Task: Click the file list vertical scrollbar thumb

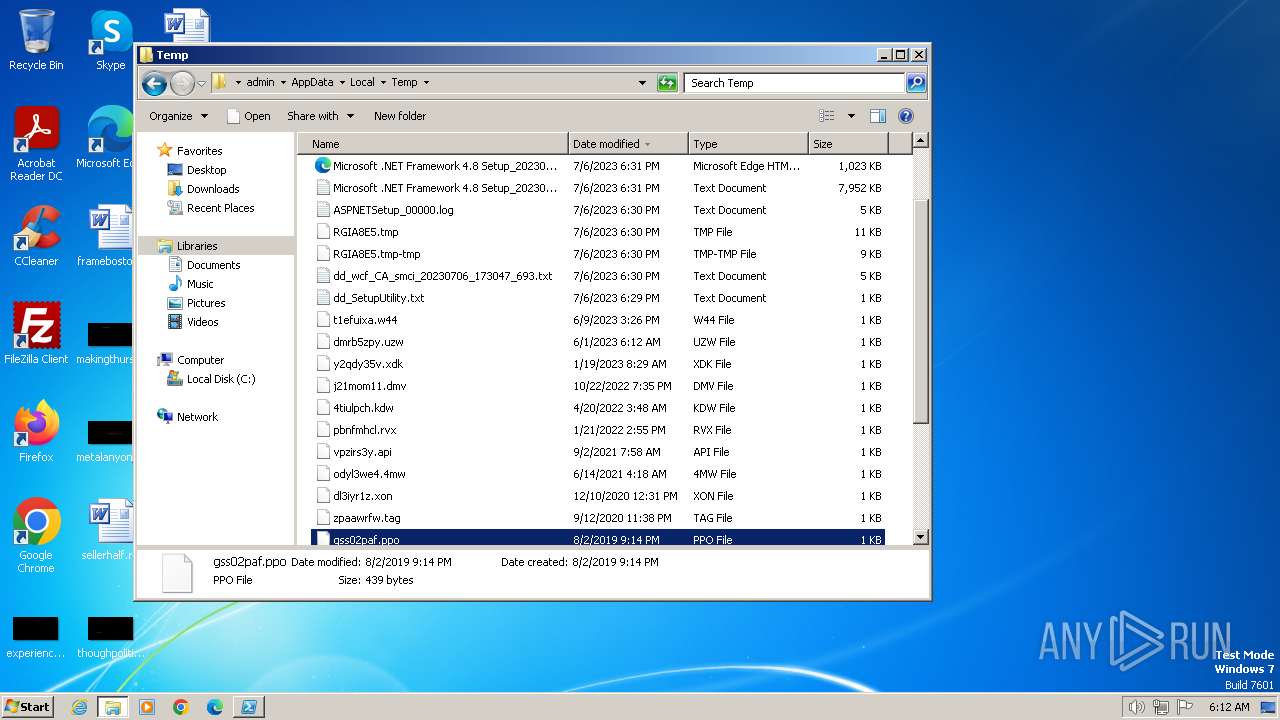Action: pyautogui.click(x=921, y=310)
